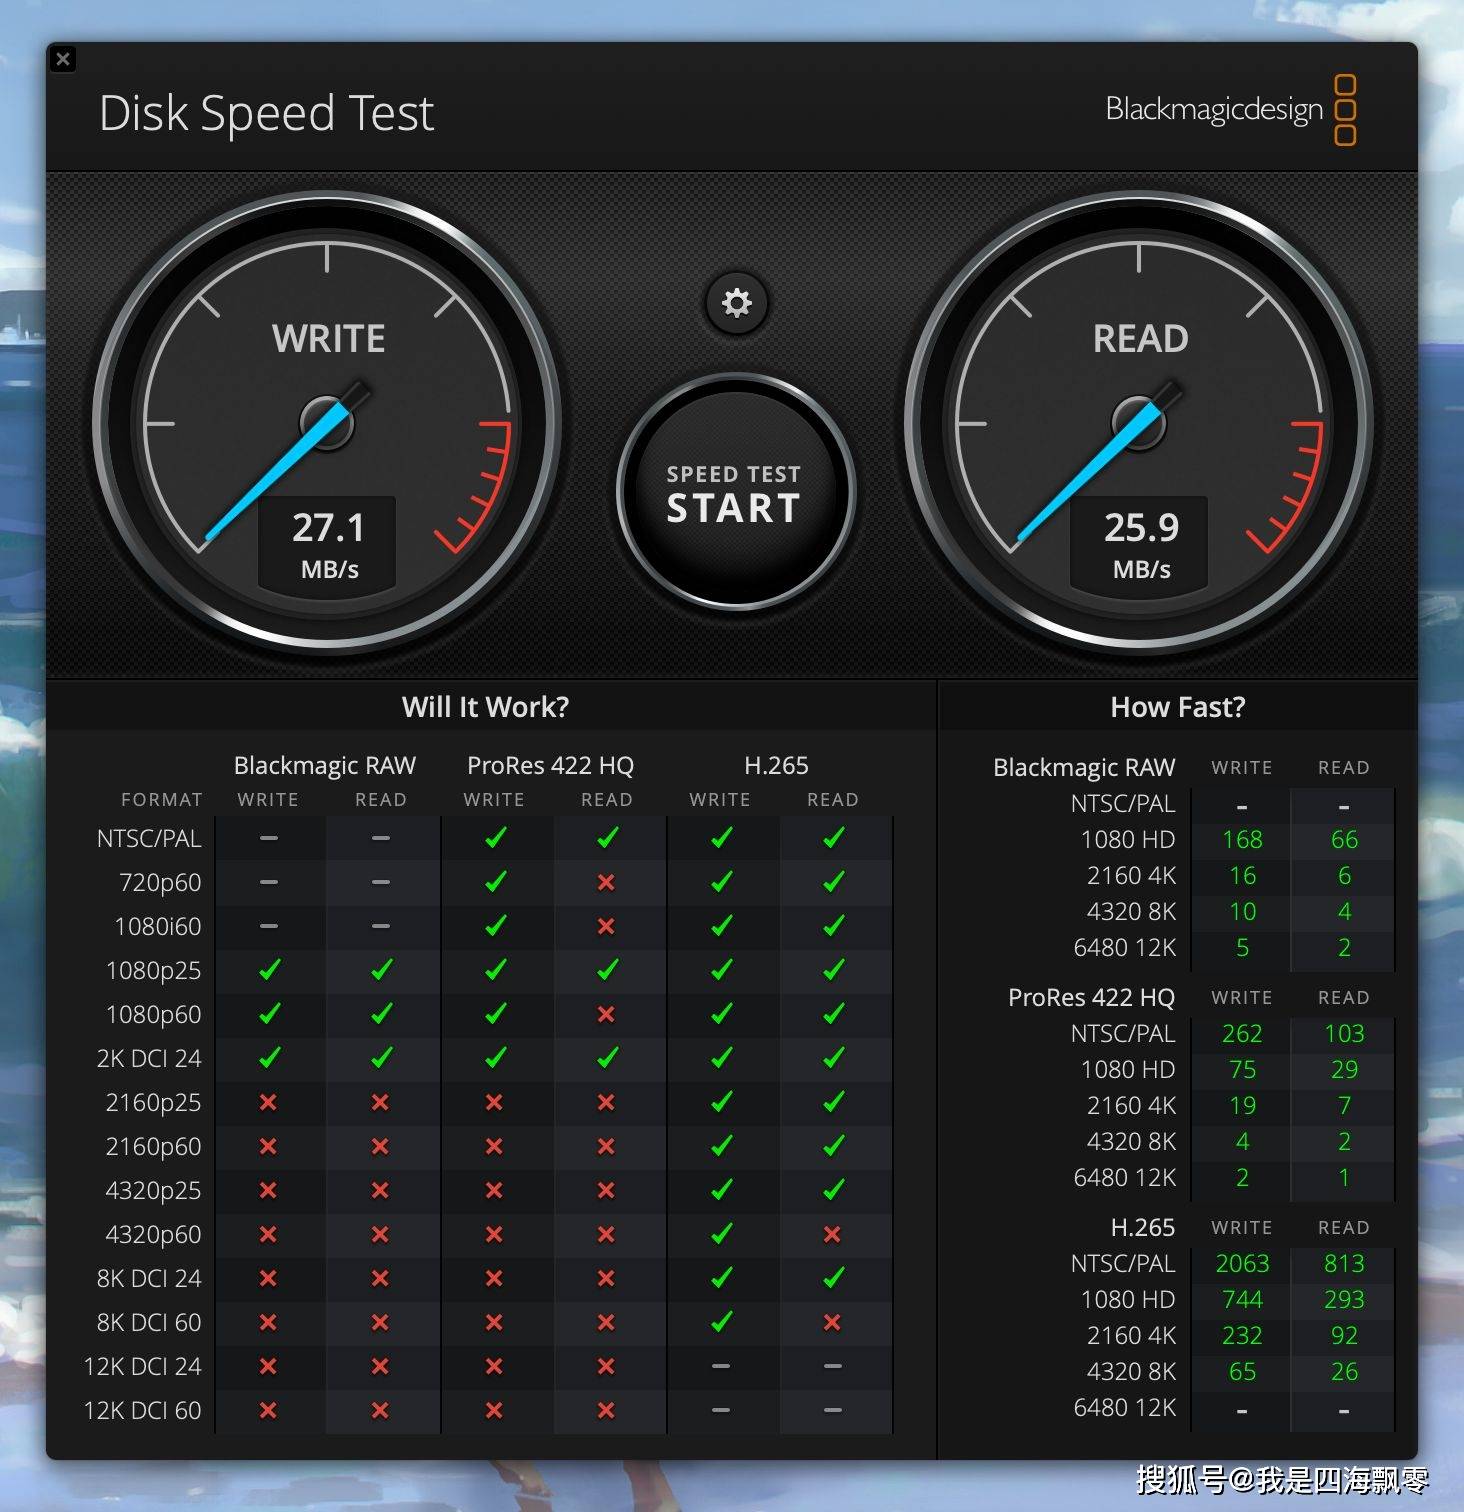The height and width of the screenshot is (1512, 1464).
Task: Click red cross for H.265 read 4320p60
Action: point(832,1234)
